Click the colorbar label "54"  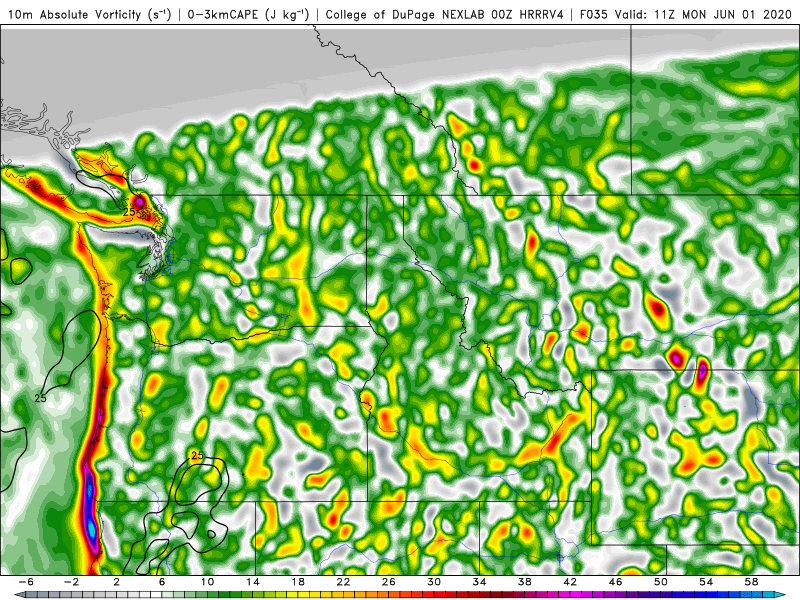(x=707, y=582)
